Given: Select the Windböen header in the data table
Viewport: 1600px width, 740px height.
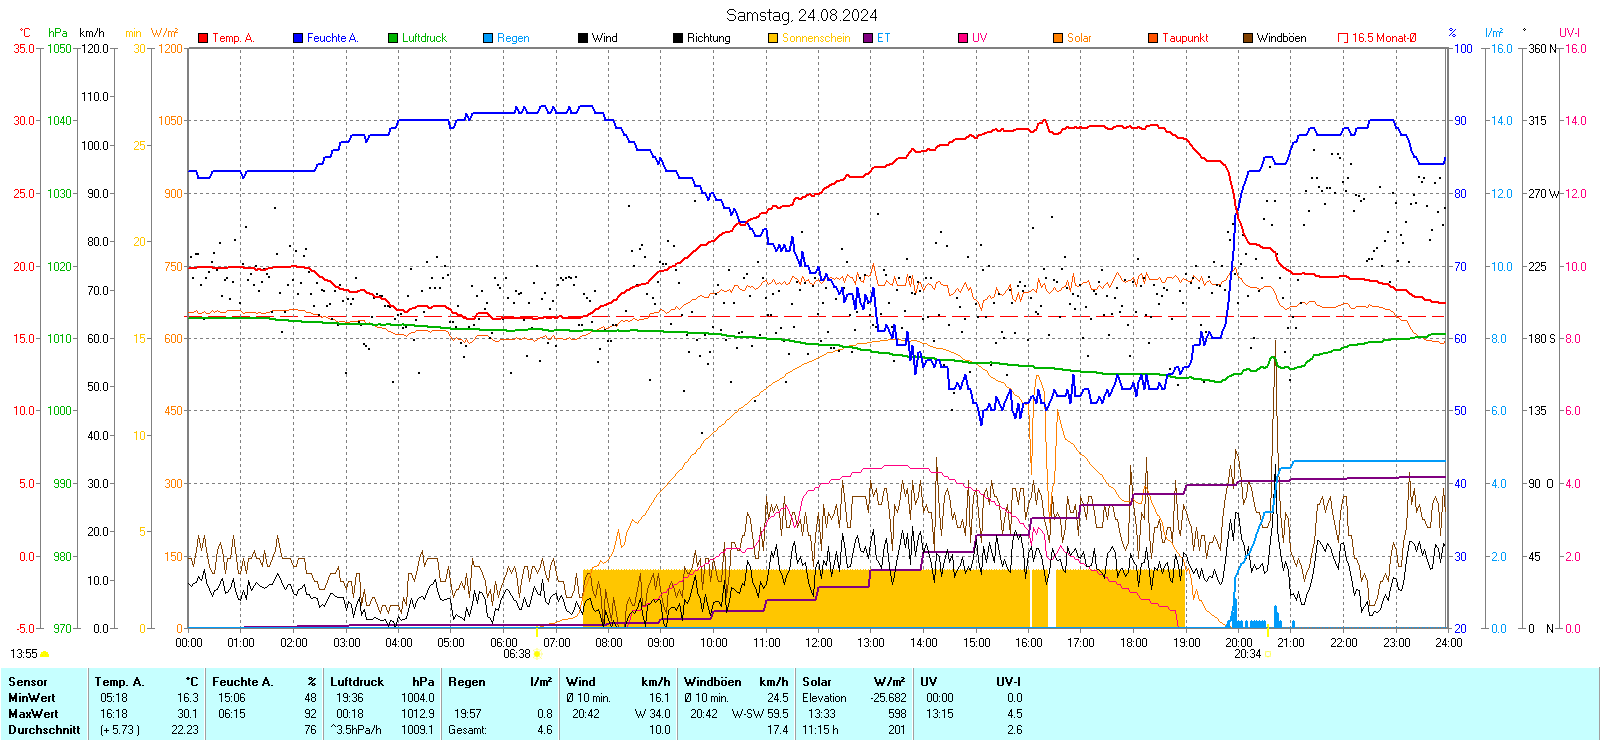Looking at the screenshot, I should point(713,682).
